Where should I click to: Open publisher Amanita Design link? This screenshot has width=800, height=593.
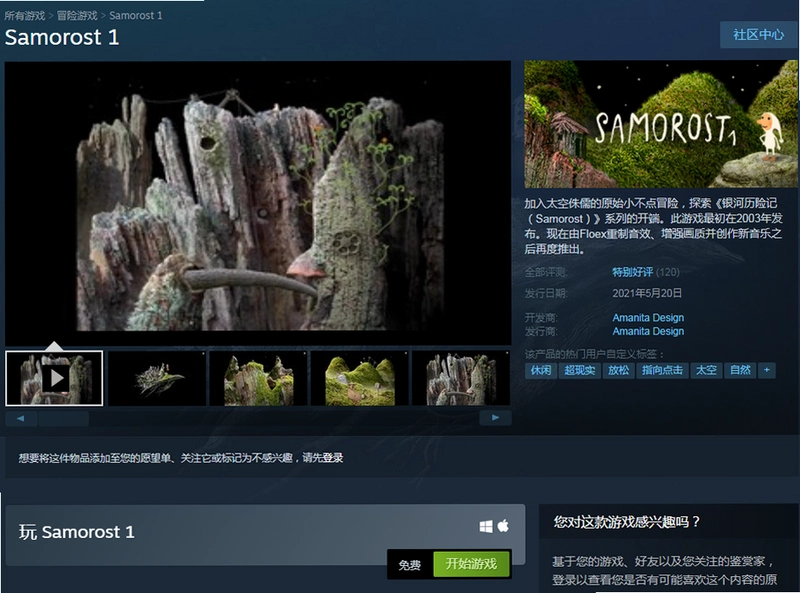(x=648, y=331)
